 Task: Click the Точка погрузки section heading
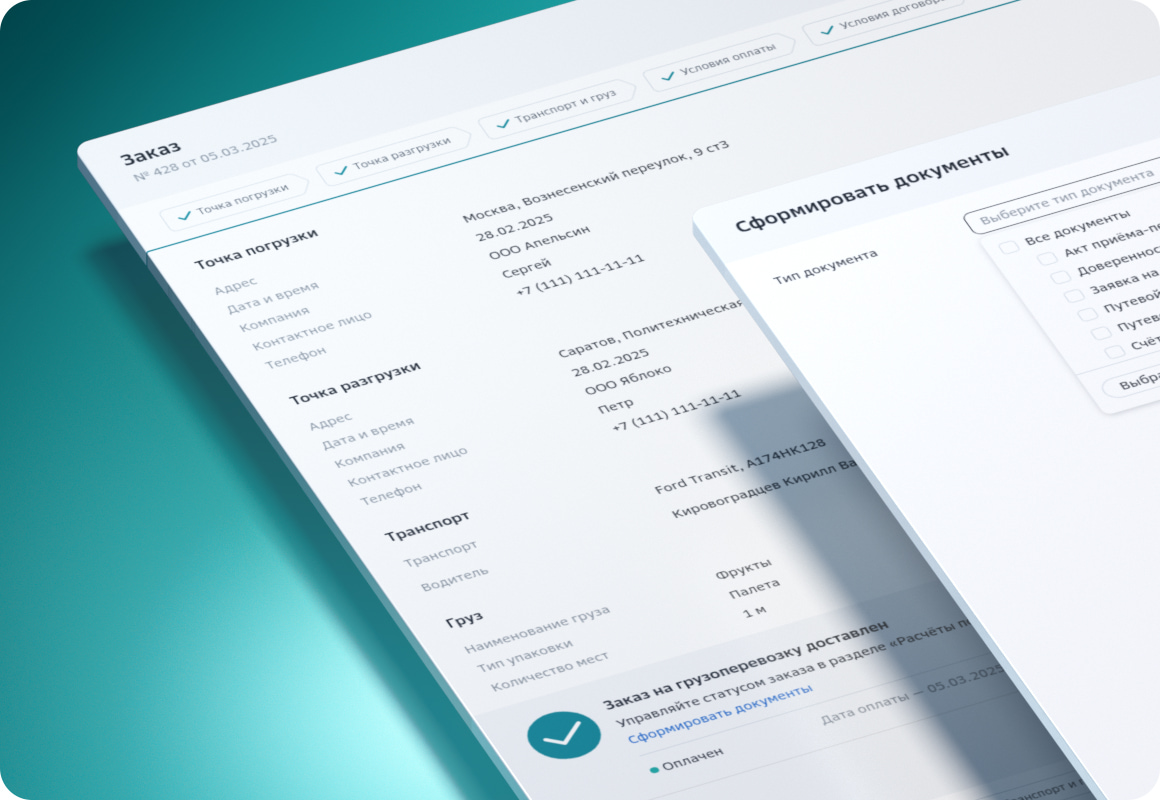click(256, 249)
